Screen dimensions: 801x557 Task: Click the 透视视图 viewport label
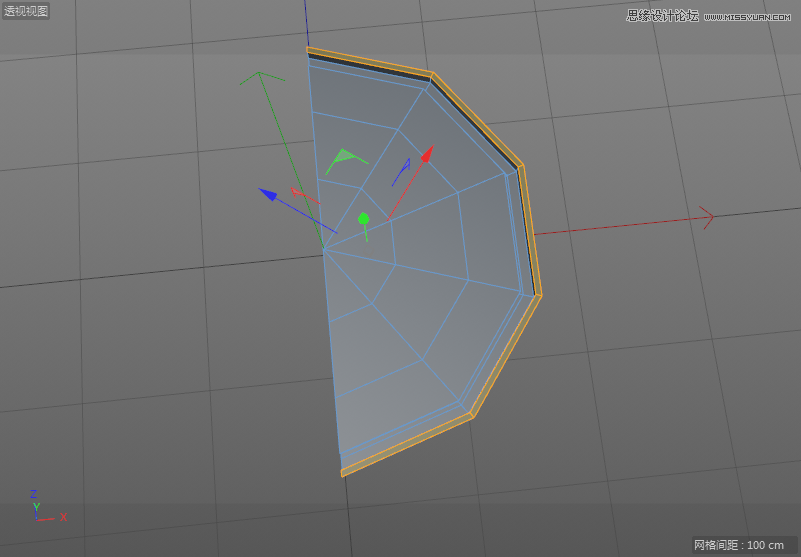click(x=26, y=10)
